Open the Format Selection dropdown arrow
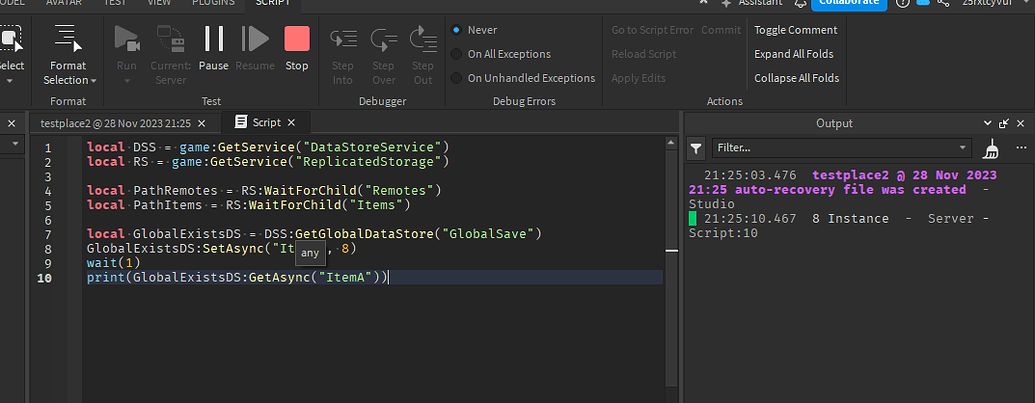1035x403 pixels. (x=94, y=80)
